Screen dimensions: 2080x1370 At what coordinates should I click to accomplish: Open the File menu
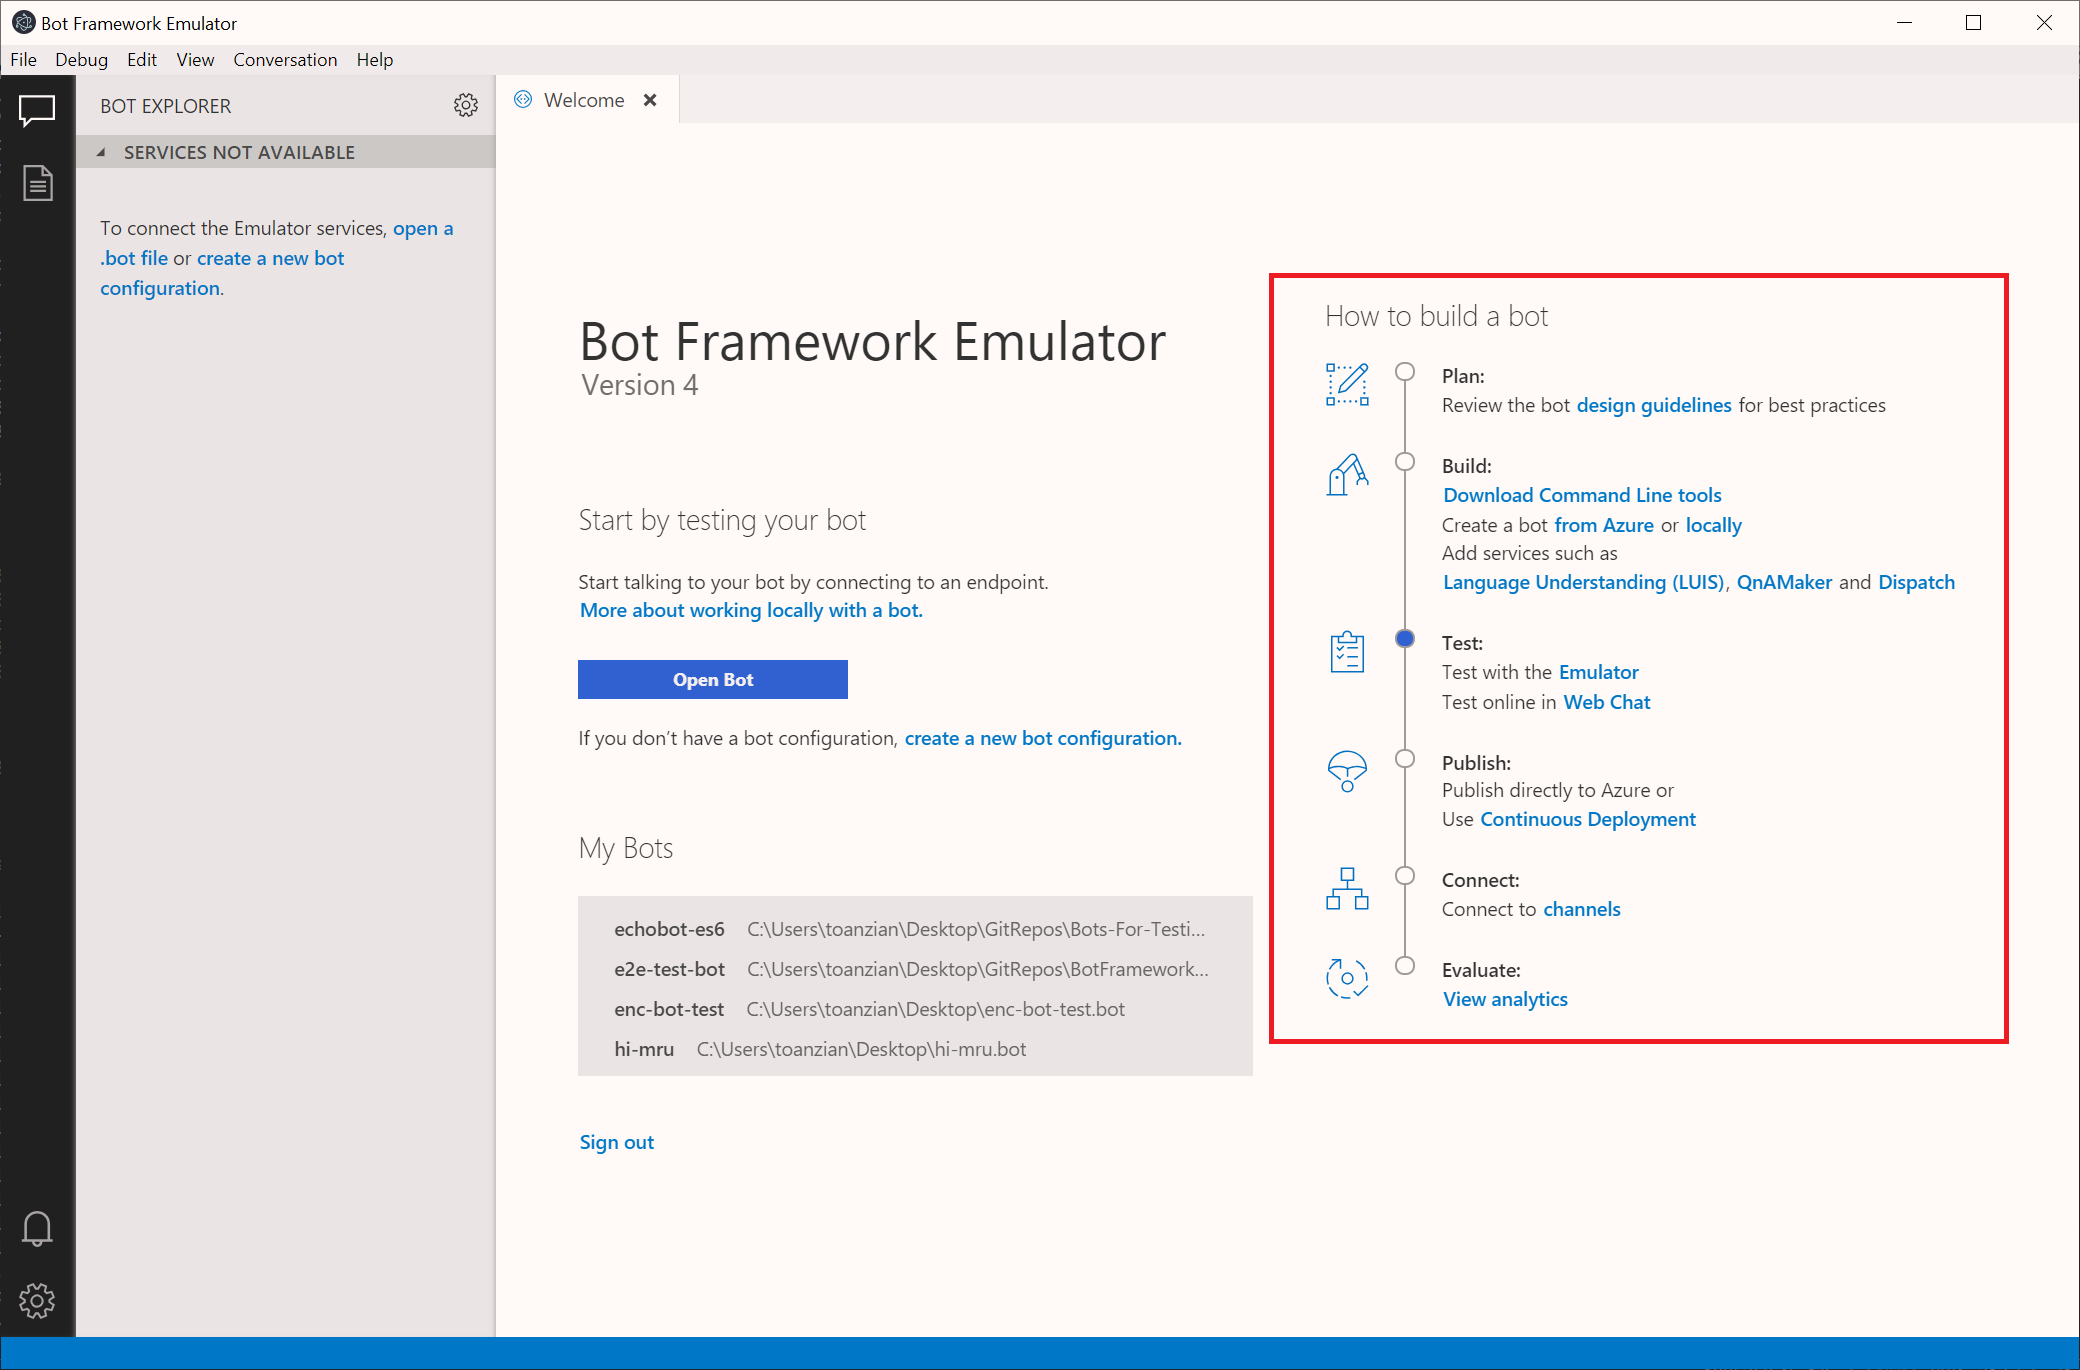(23, 60)
